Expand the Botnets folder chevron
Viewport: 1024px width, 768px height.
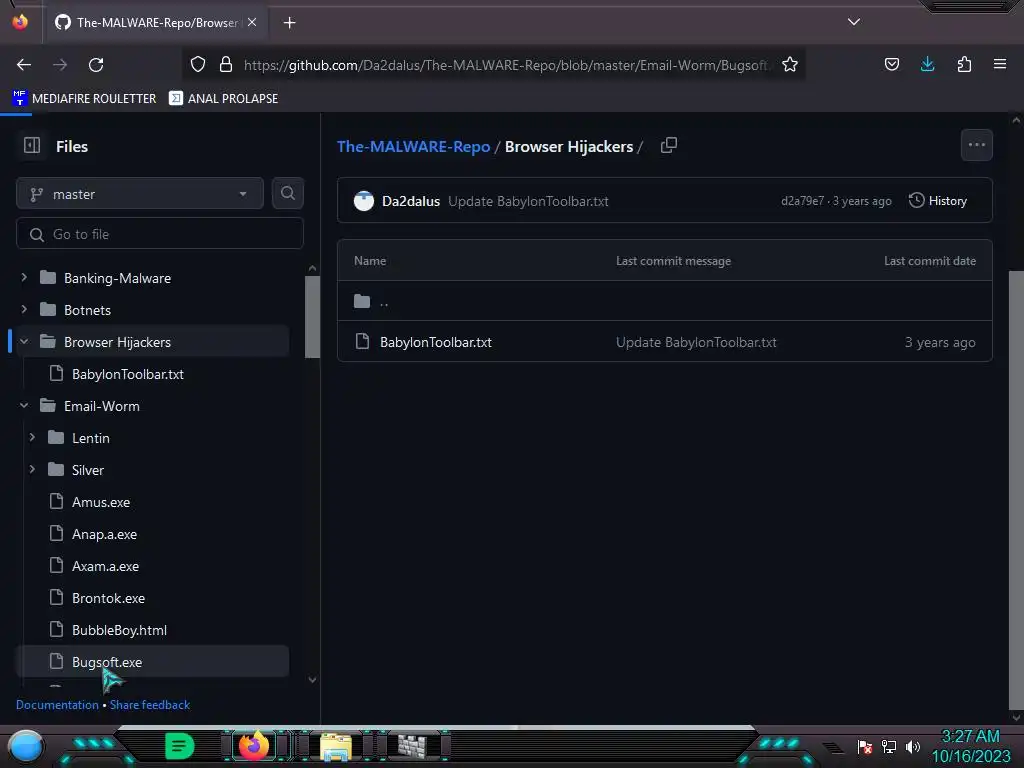tap(24, 310)
